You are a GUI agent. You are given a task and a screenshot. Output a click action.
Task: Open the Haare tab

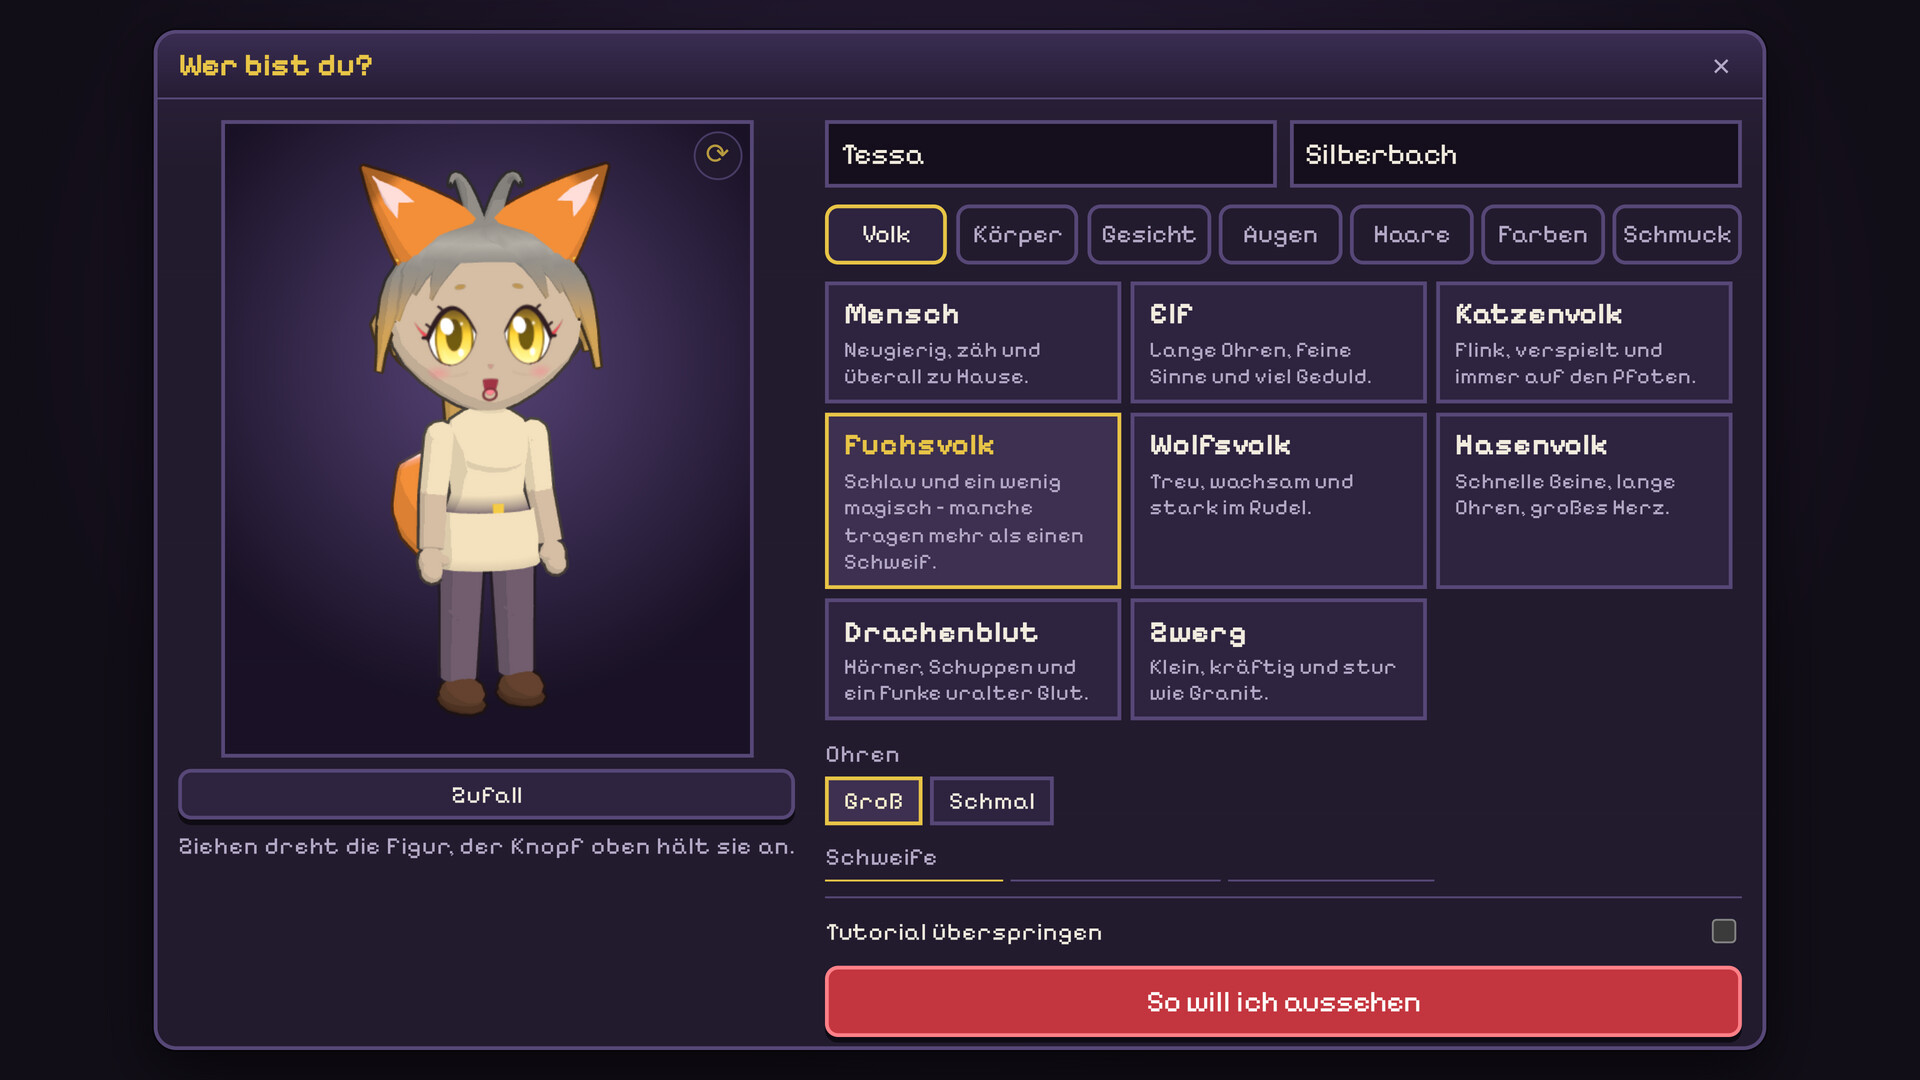coord(1411,235)
